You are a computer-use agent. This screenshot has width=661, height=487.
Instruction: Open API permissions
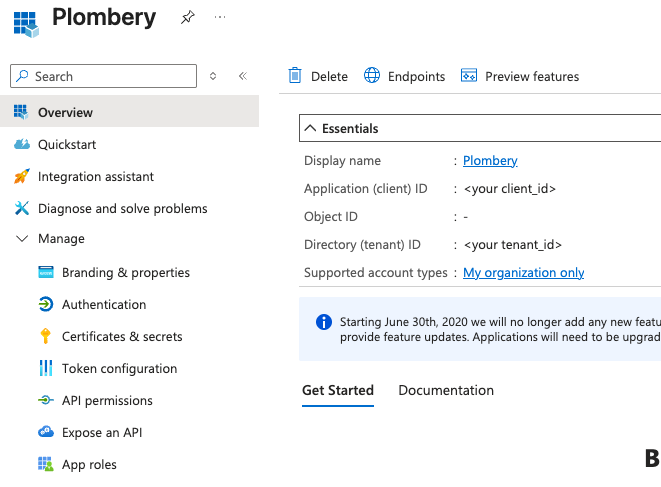point(107,401)
